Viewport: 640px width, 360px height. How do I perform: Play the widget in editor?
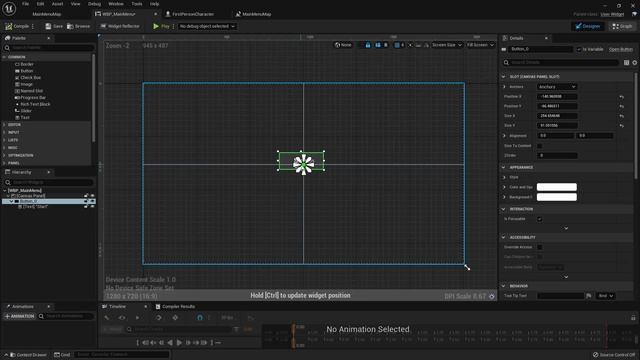(161, 26)
